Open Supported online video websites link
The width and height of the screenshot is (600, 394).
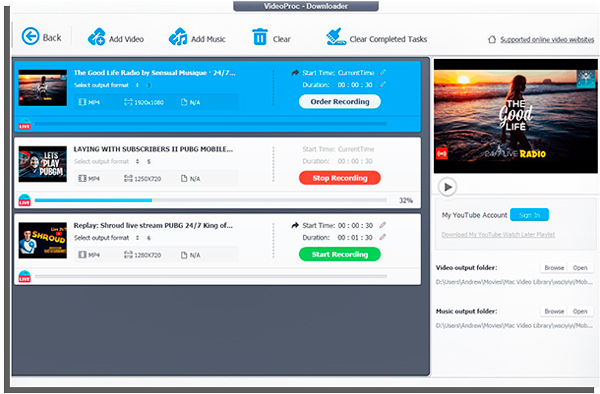547,39
